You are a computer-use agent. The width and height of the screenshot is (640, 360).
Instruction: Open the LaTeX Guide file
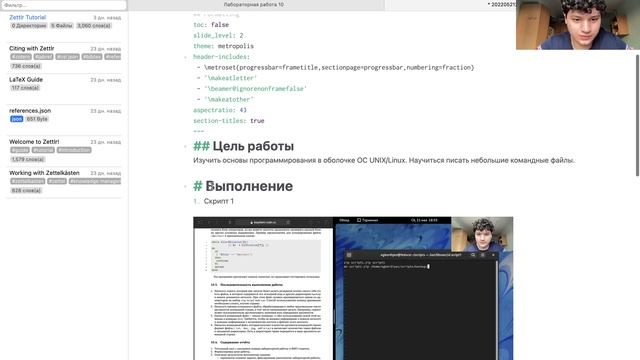(x=26, y=79)
